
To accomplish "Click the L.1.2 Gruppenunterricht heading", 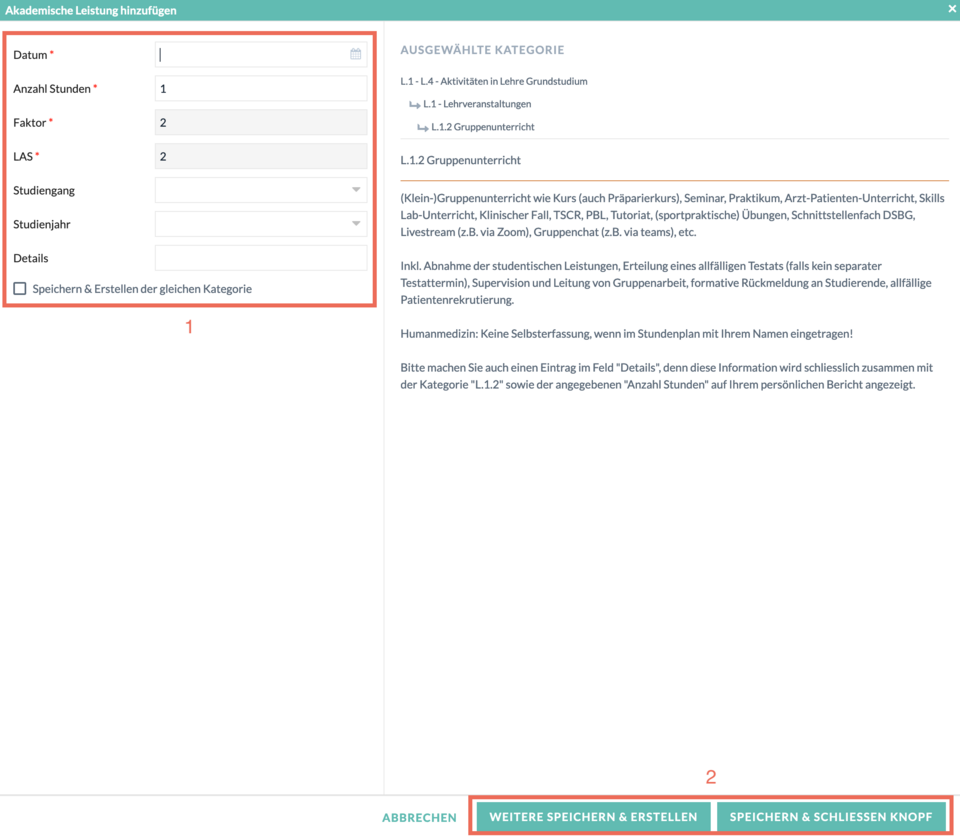I will 460,160.
